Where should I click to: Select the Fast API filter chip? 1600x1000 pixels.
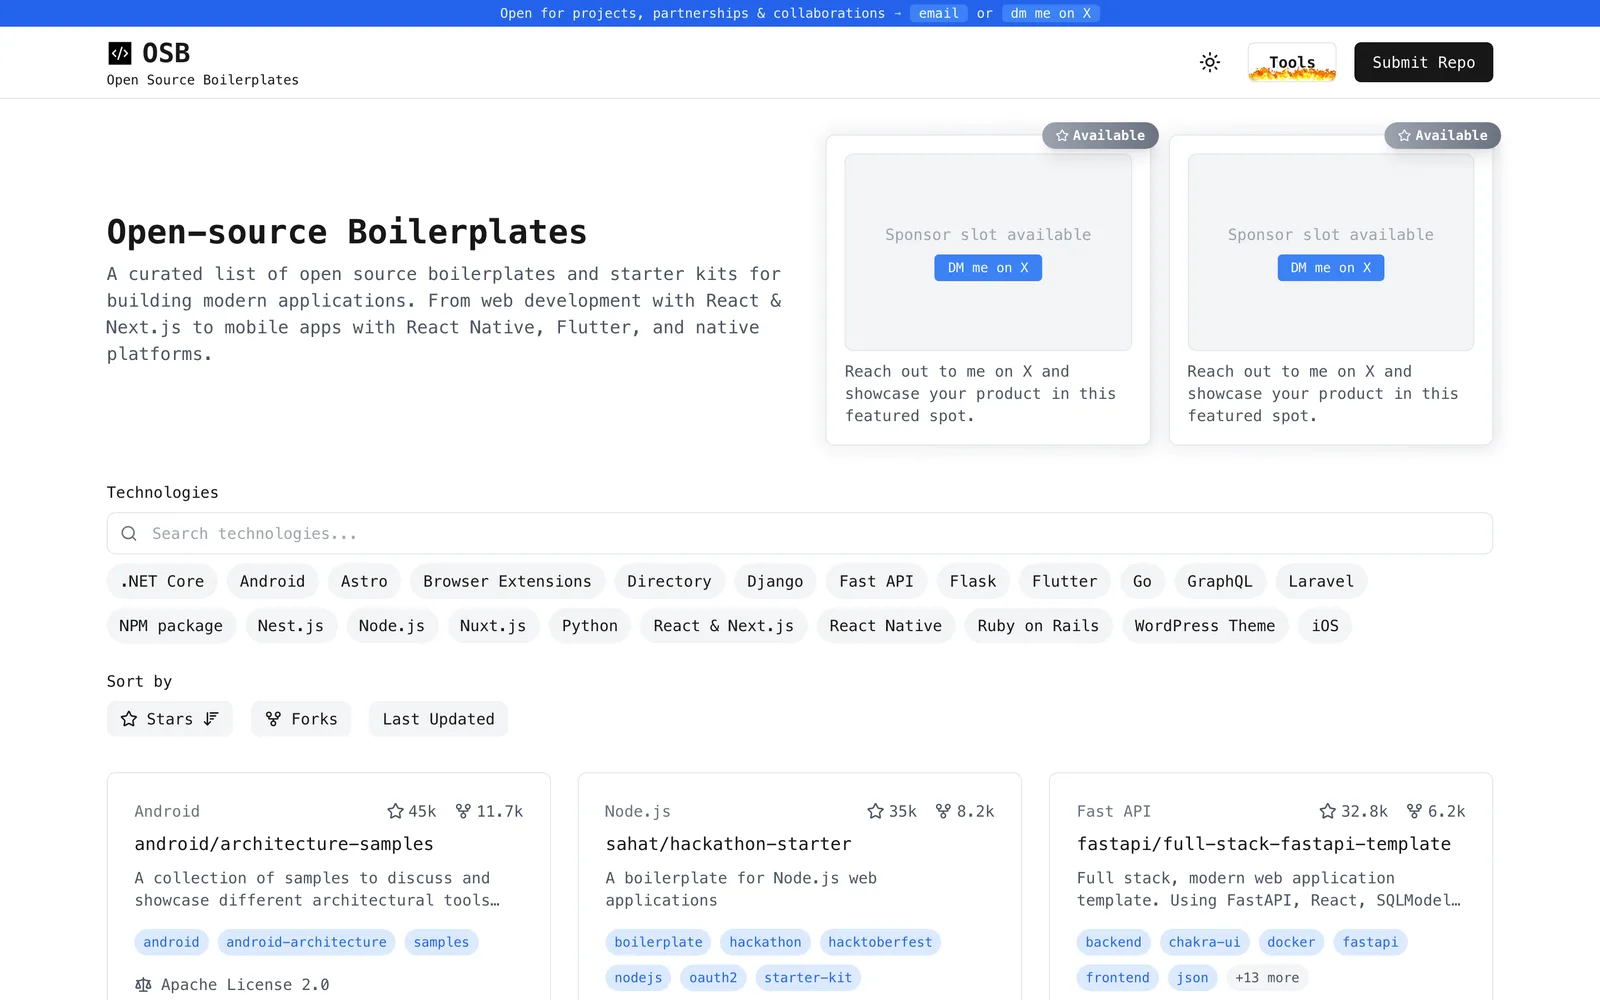coord(876,581)
